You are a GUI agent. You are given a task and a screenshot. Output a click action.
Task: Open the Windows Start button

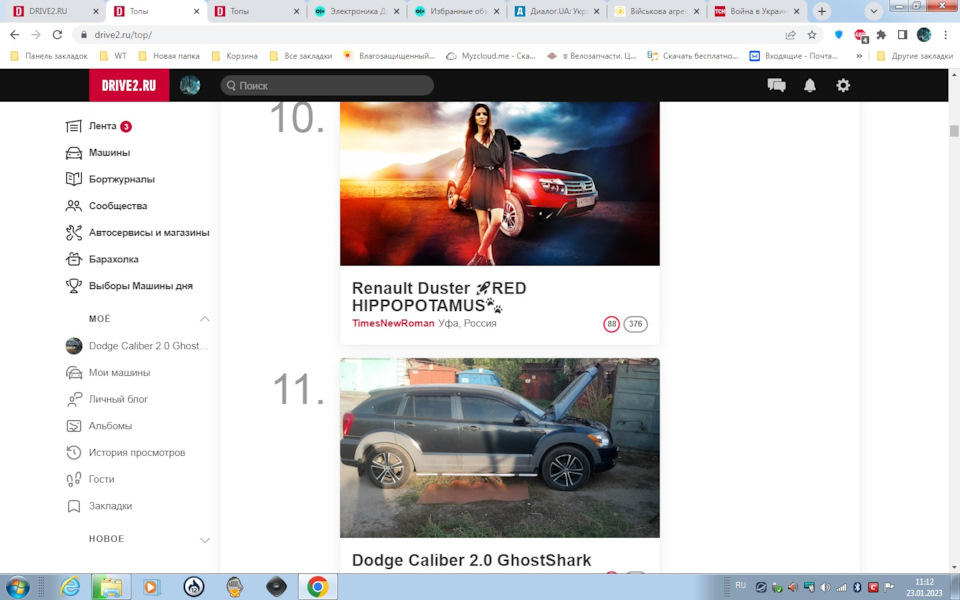17,587
